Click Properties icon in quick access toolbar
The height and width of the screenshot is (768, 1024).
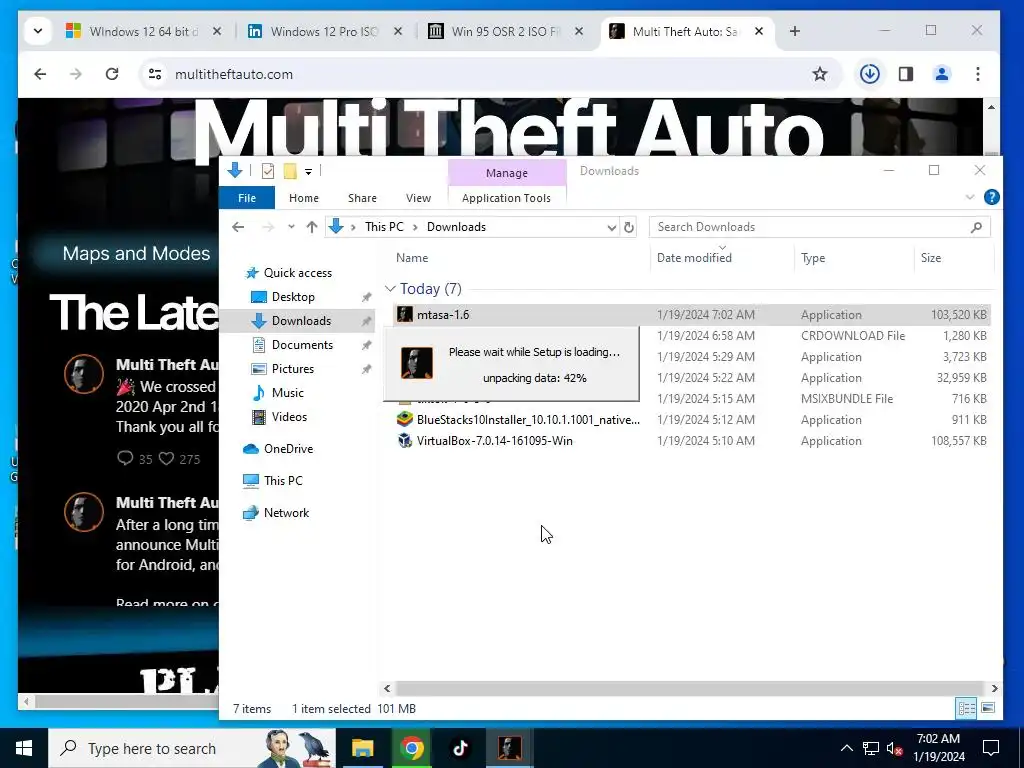tap(268, 171)
